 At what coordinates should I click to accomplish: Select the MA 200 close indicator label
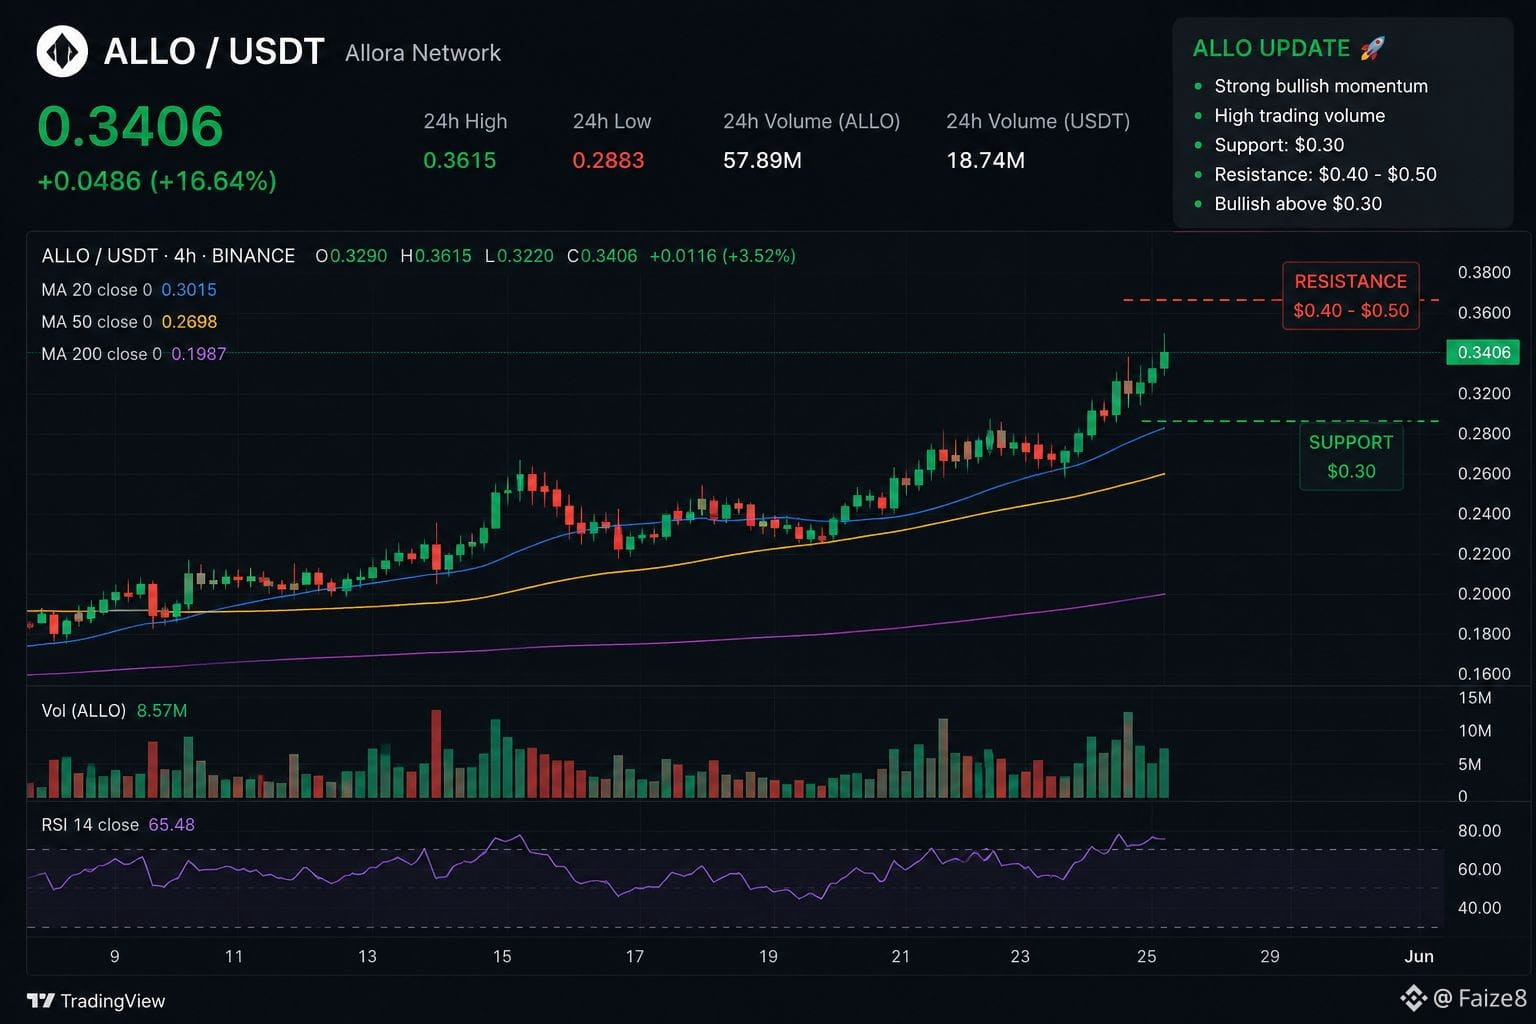coord(134,354)
